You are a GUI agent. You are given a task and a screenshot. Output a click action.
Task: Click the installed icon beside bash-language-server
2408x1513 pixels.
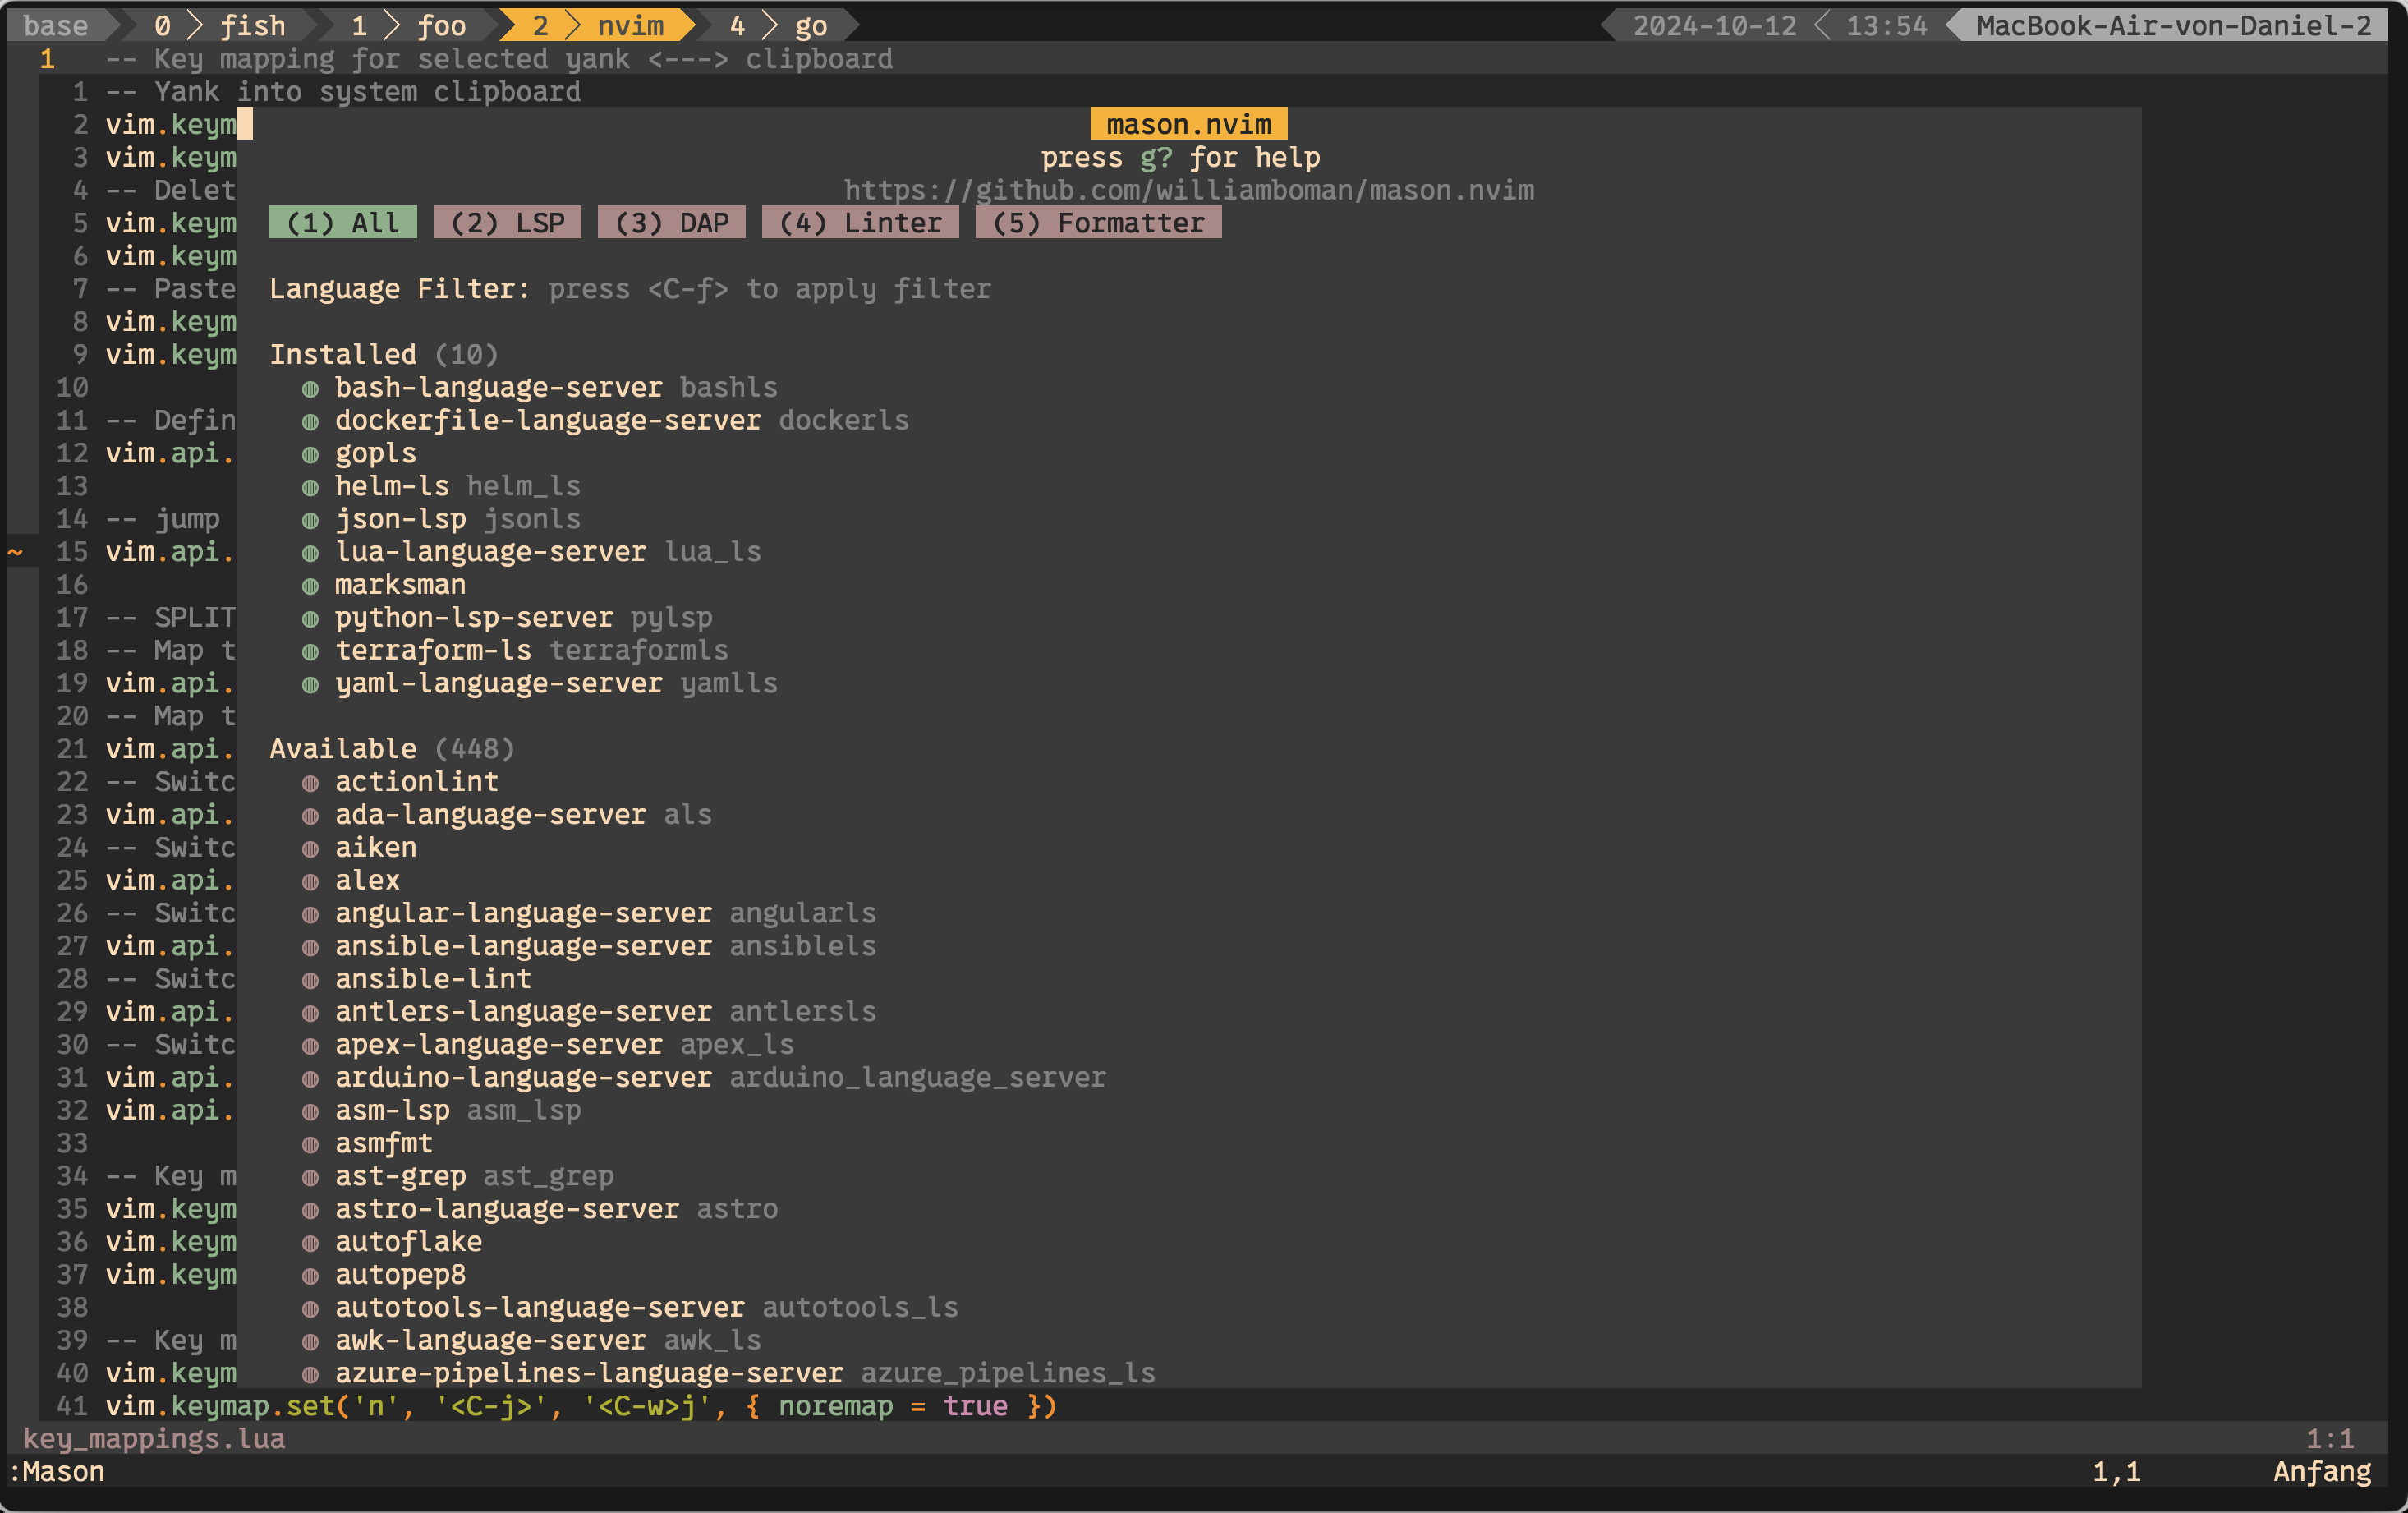pos(310,389)
